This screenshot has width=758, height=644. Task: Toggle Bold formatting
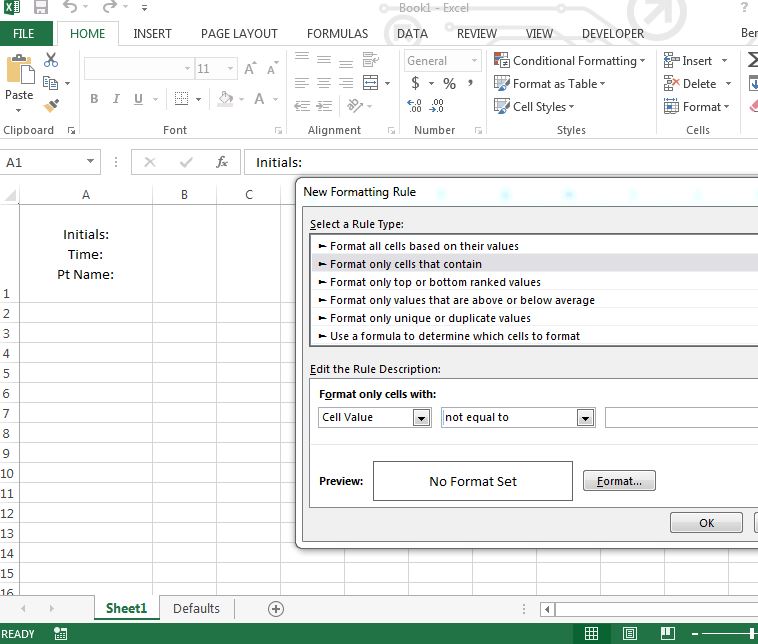[94, 99]
